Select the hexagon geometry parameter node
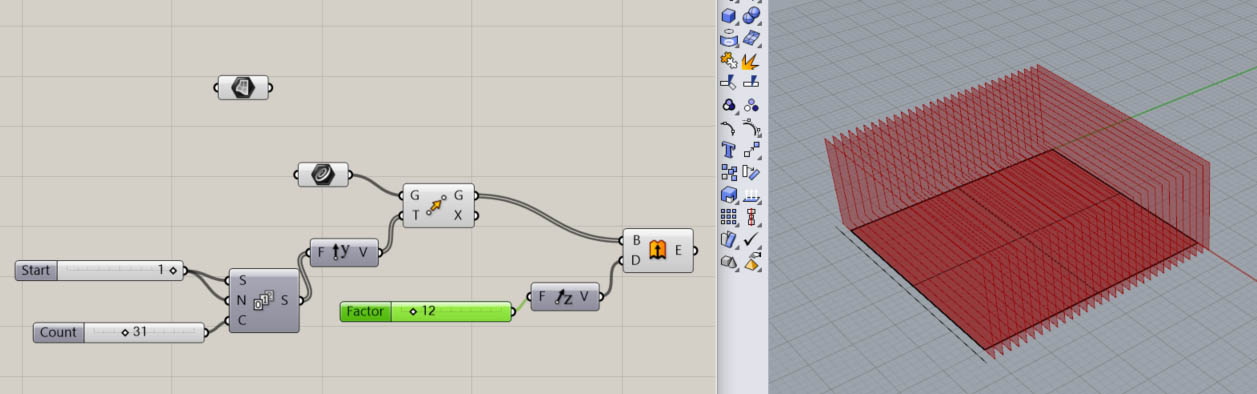This screenshot has width=1257, height=394. 323,175
